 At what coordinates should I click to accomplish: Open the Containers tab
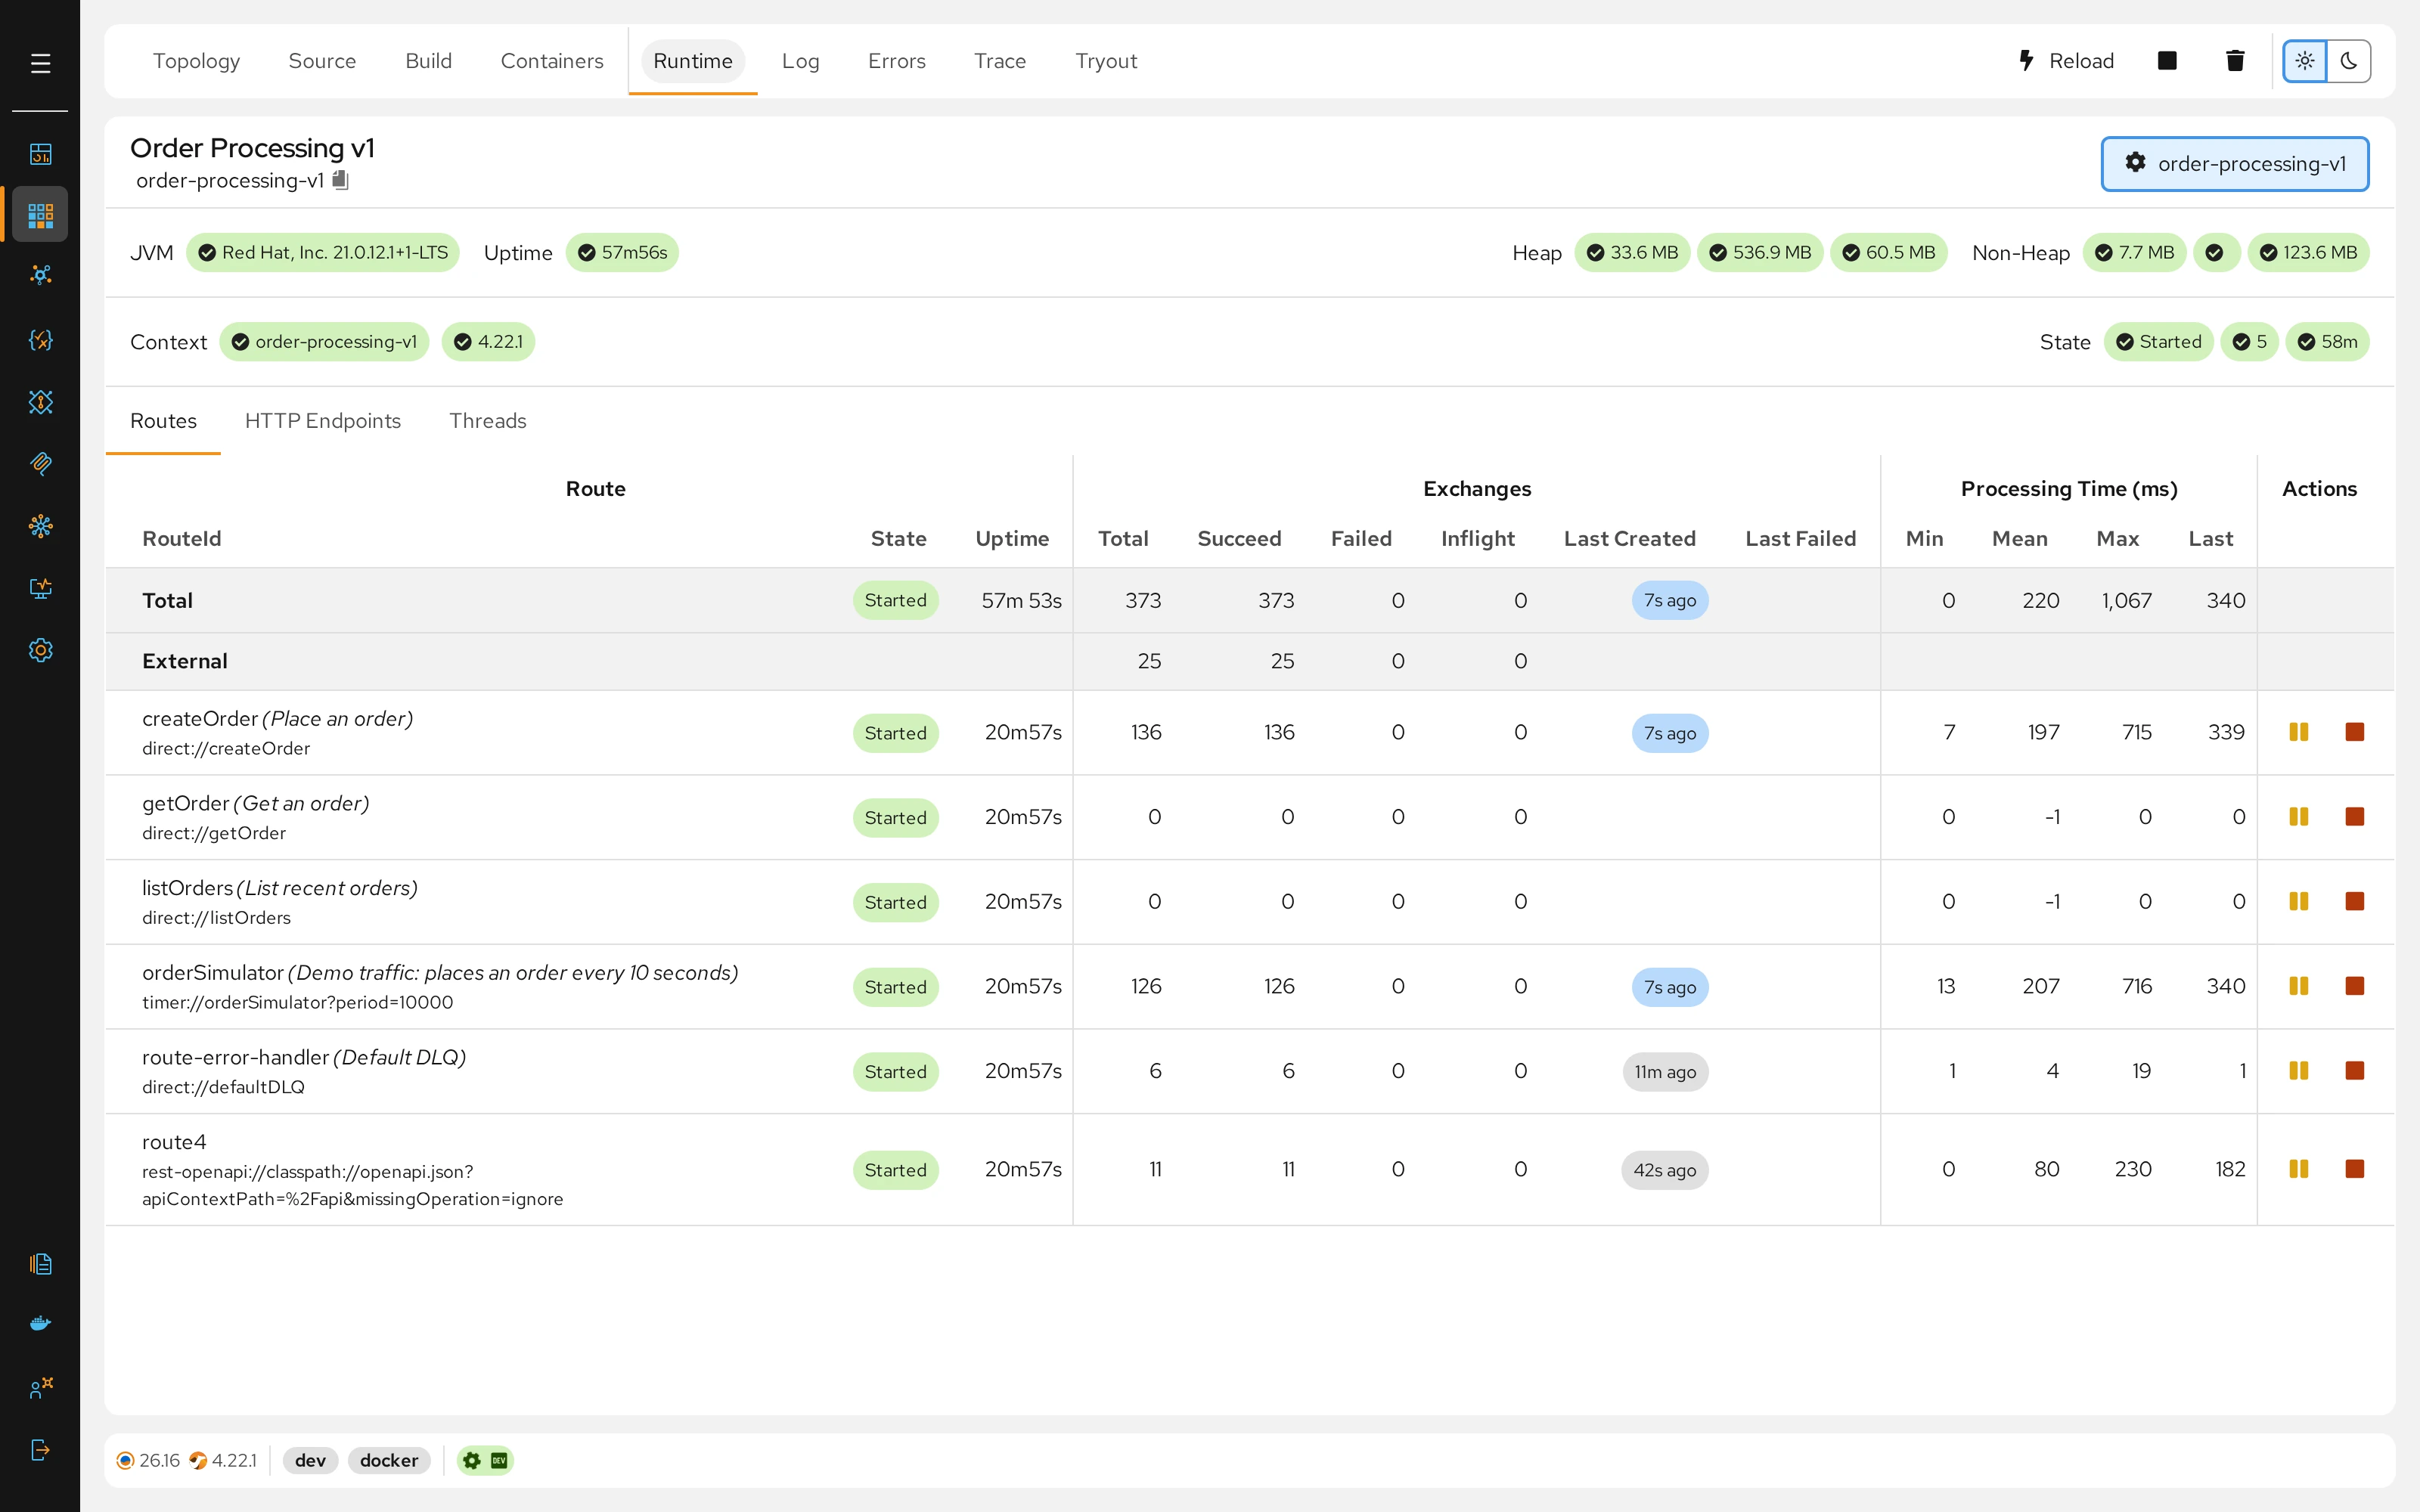552,61
